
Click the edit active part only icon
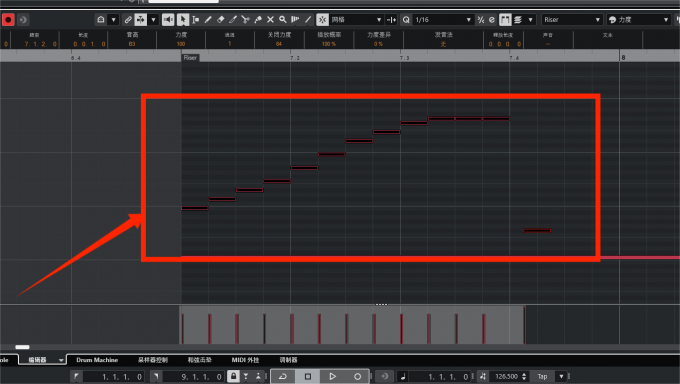tap(518, 20)
